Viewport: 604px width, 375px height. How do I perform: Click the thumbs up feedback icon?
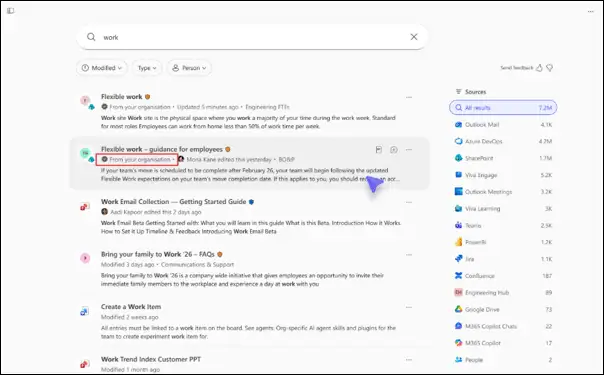pyautogui.click(x=539, y=68)
